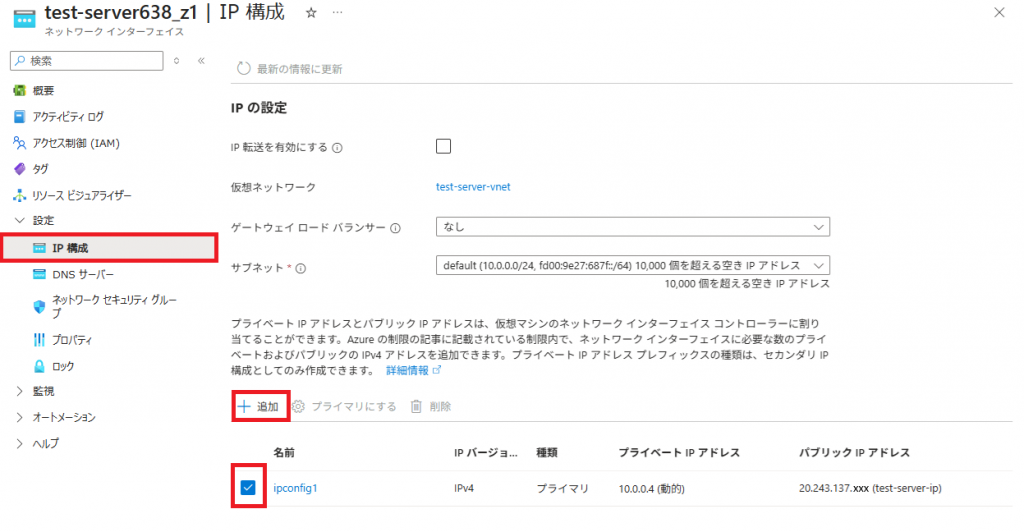Collapse the sidebar with double chevron icon
1024x532 pixels.
[201, 61]
